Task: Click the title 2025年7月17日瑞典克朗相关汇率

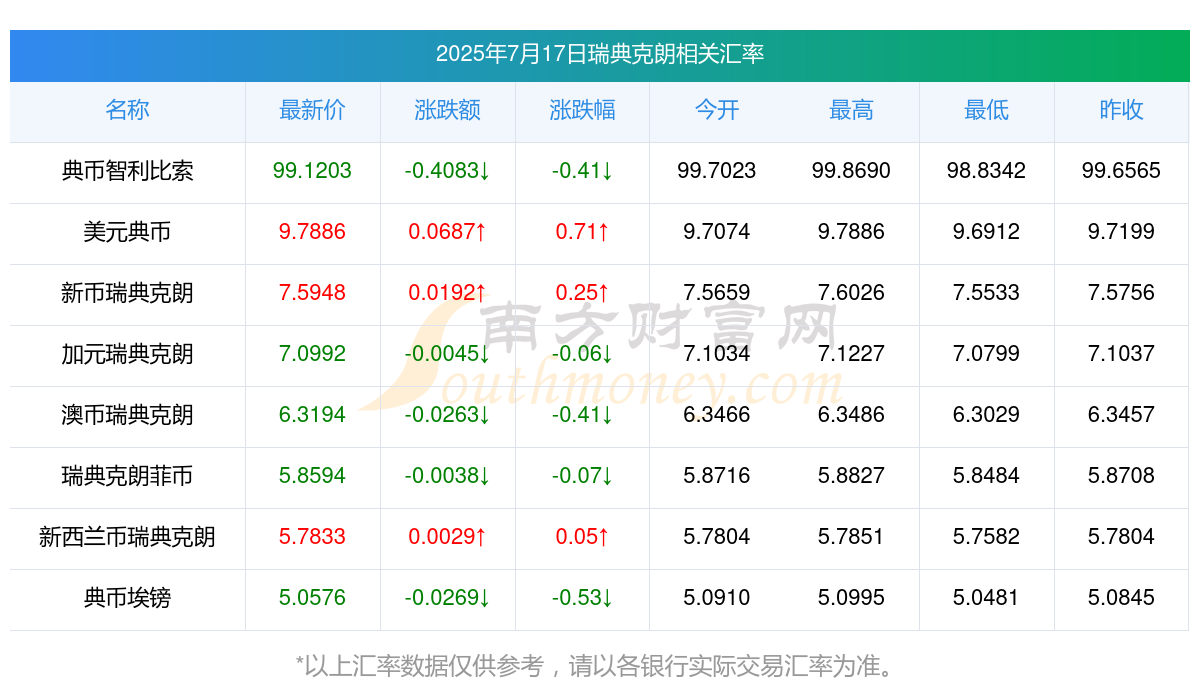Action: pos(600,54)
